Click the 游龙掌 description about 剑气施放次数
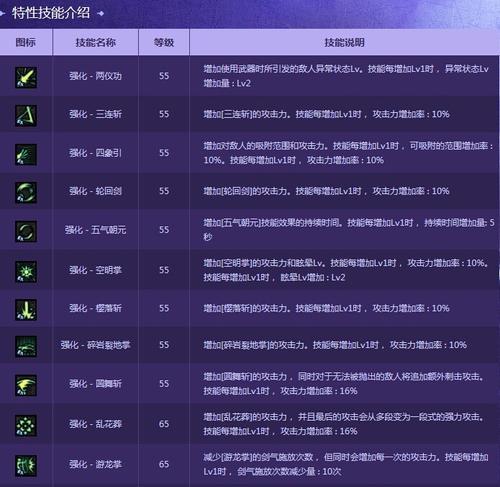500x487 pixels. click(x=346, y=464)
